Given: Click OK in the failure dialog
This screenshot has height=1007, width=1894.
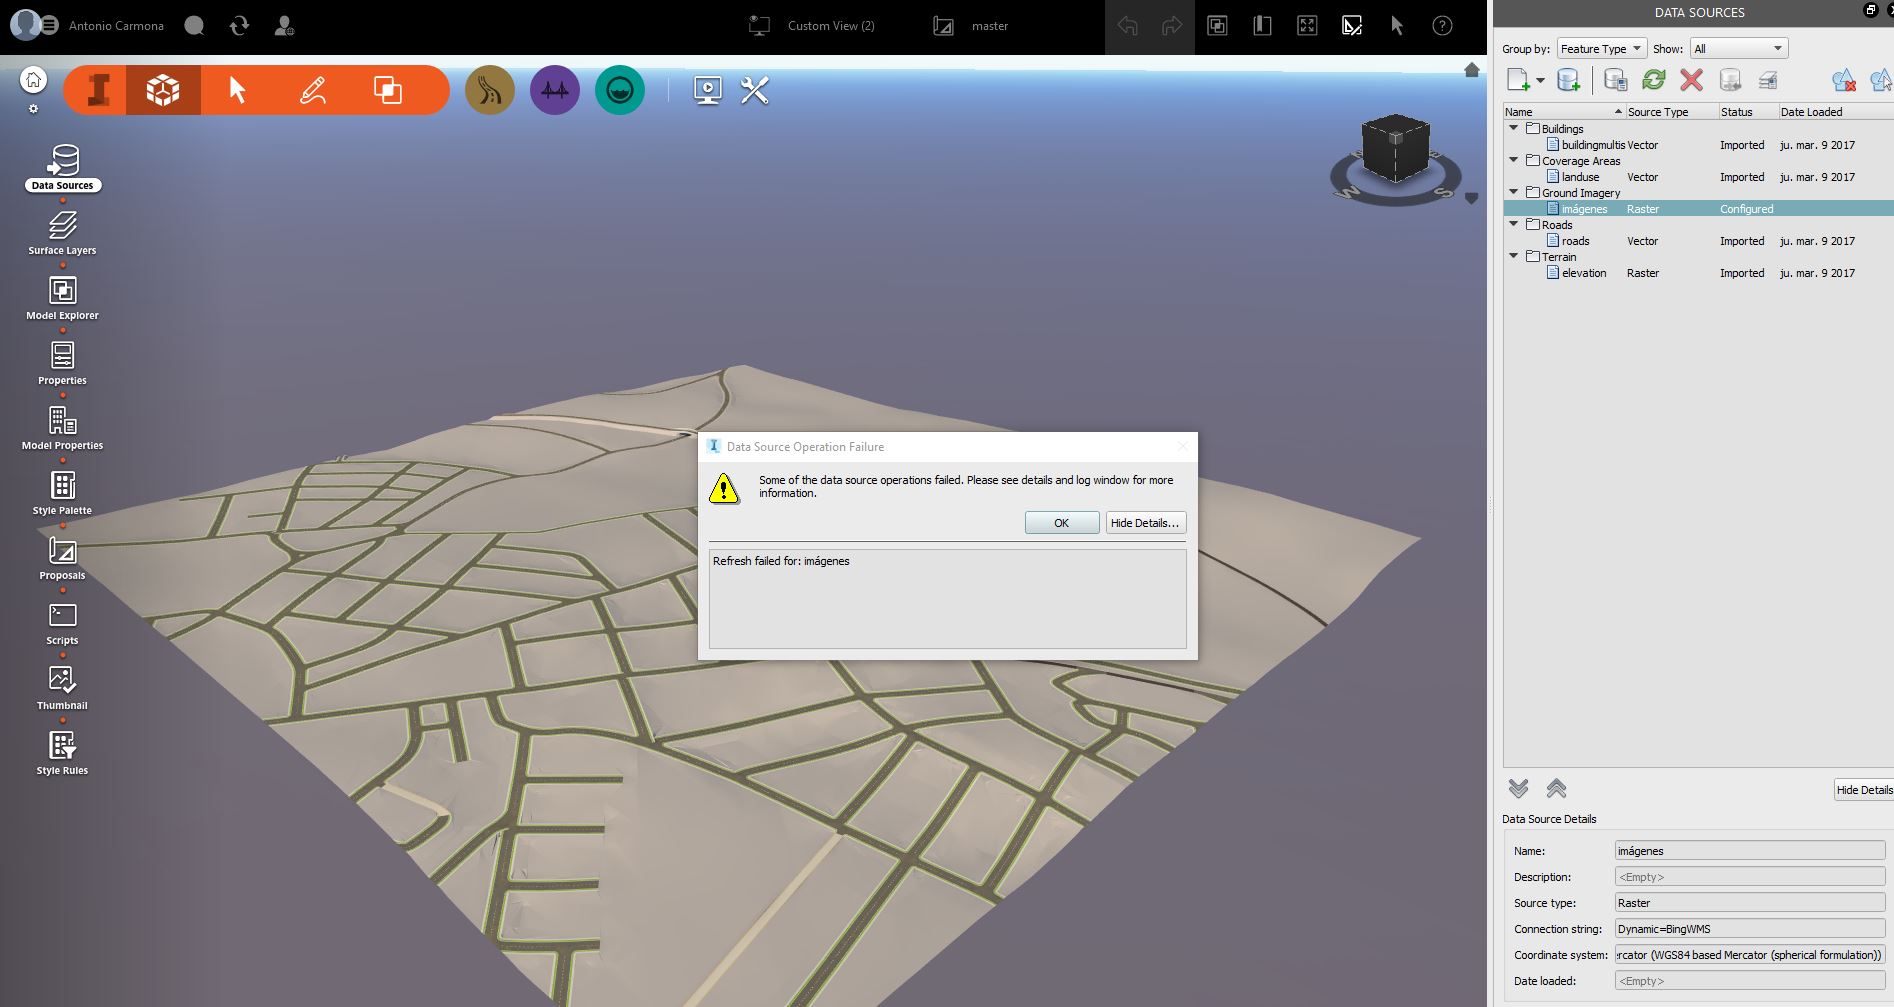Looking at the screenshot, I should (x=1062, y=523).
